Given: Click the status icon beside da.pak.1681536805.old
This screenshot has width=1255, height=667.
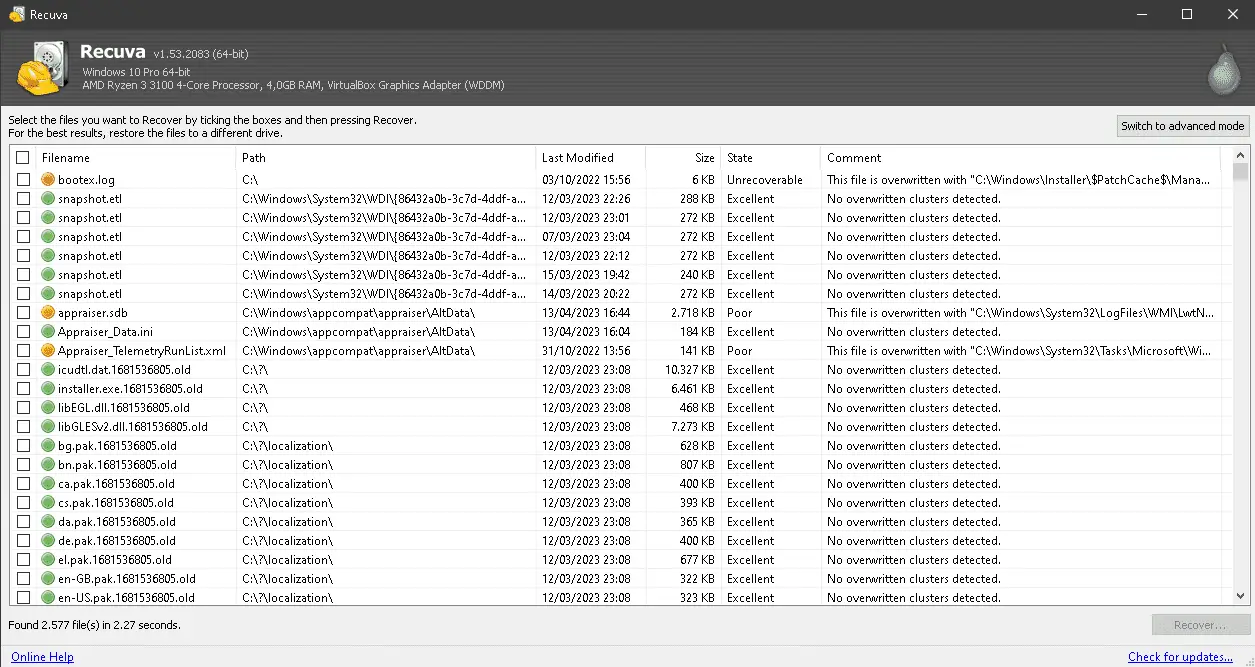Looking at the screenshot, I should click(x=48, y=522).
